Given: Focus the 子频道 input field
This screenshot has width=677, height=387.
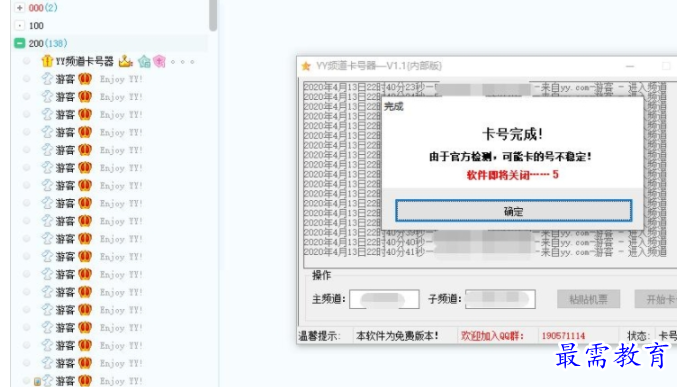Looking at the screenshot, I should [x=500, y=299].
